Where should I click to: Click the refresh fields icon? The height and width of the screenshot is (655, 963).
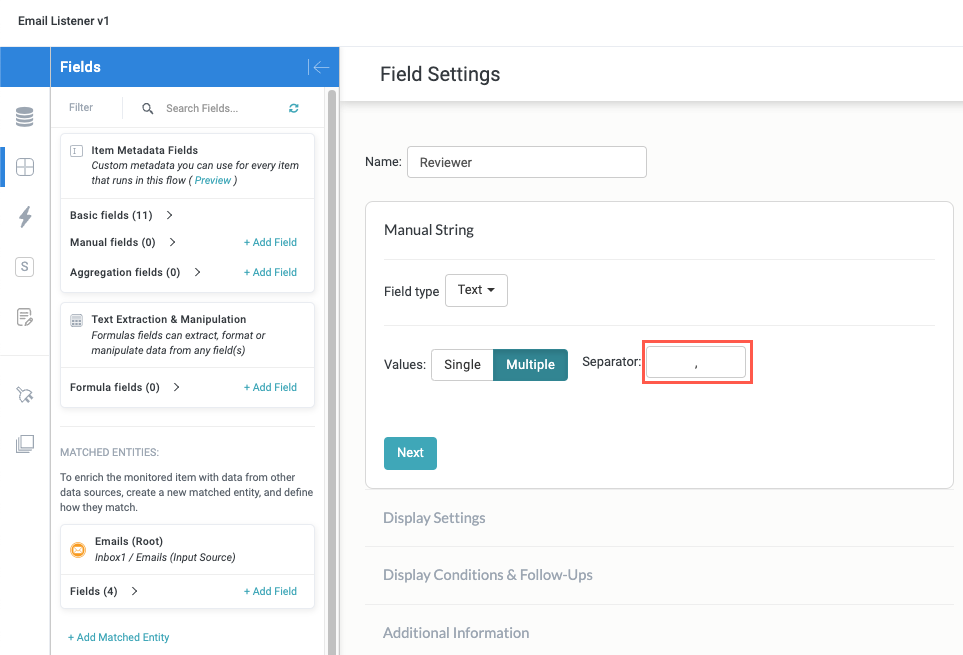pos(294,108)
